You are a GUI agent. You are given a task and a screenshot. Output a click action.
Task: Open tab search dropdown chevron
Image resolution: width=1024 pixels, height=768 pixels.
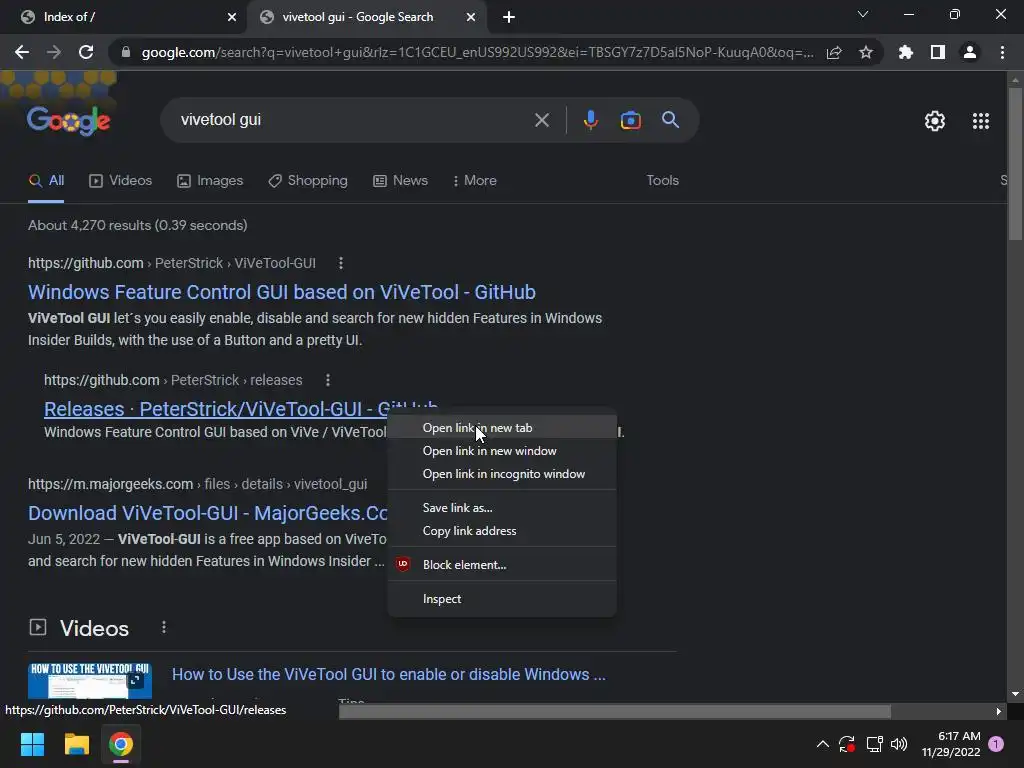pos(862,14)
